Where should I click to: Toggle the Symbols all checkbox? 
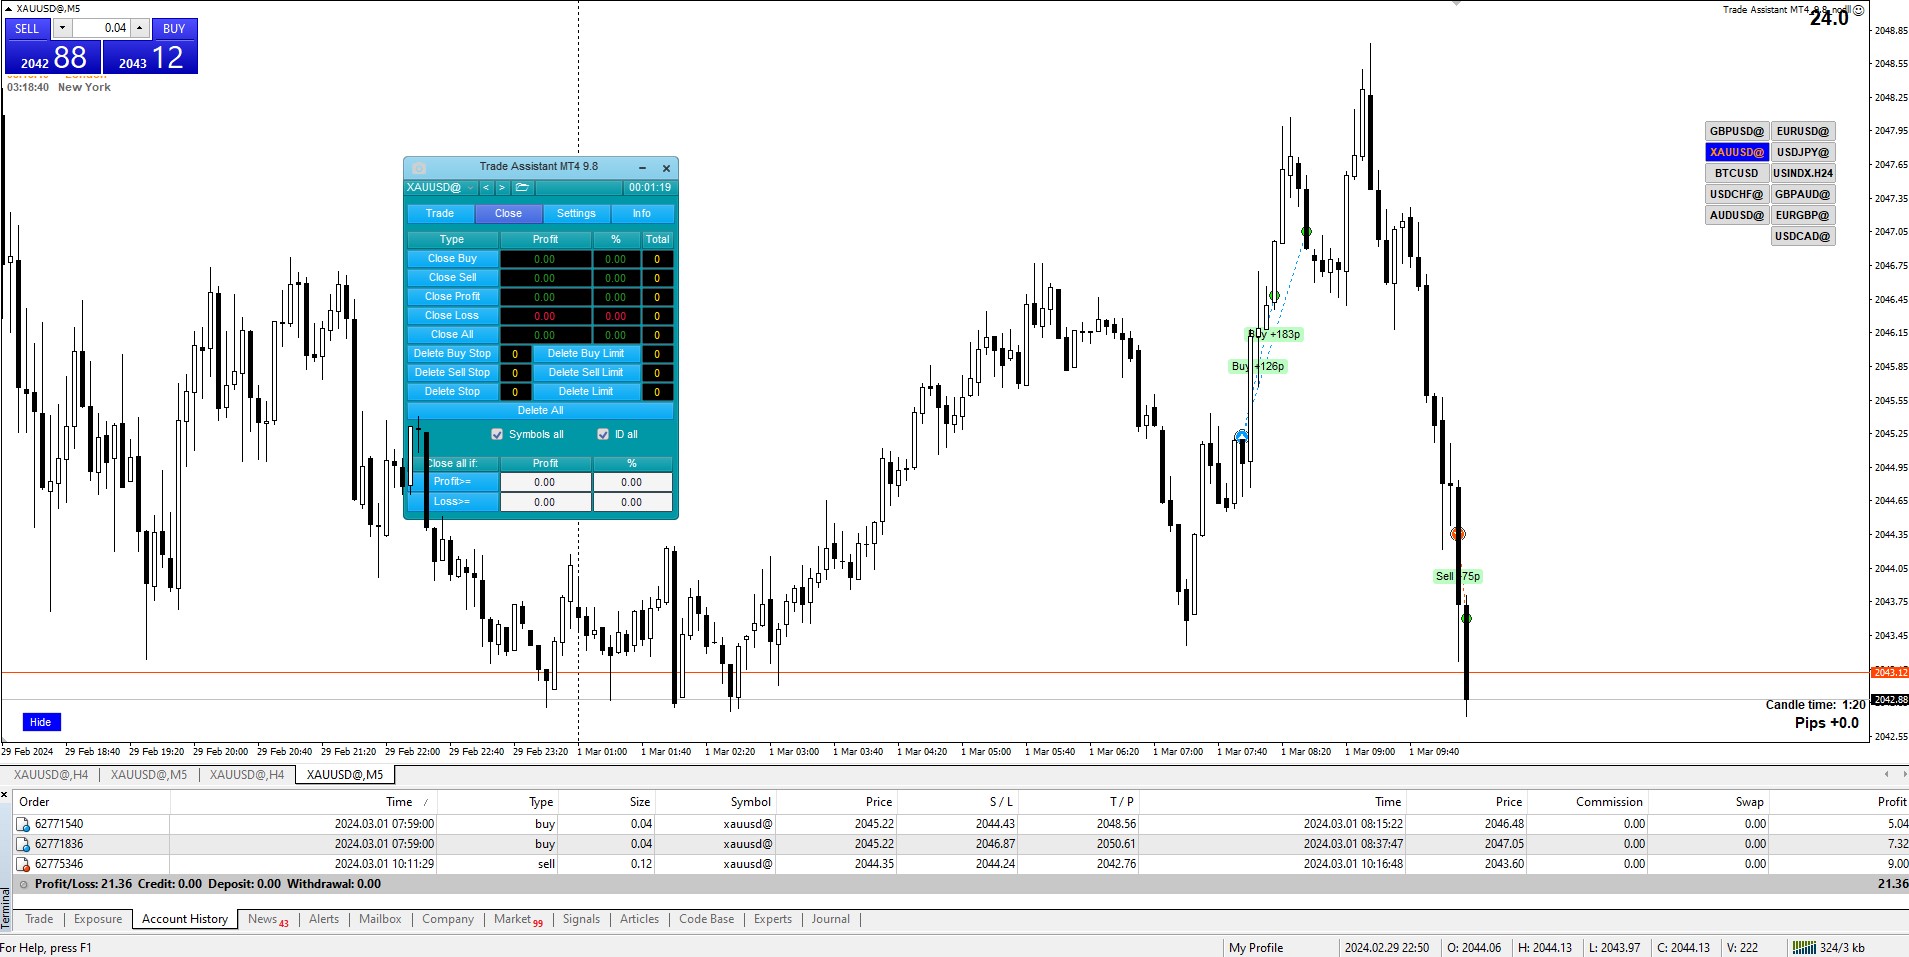click(497, 435)
